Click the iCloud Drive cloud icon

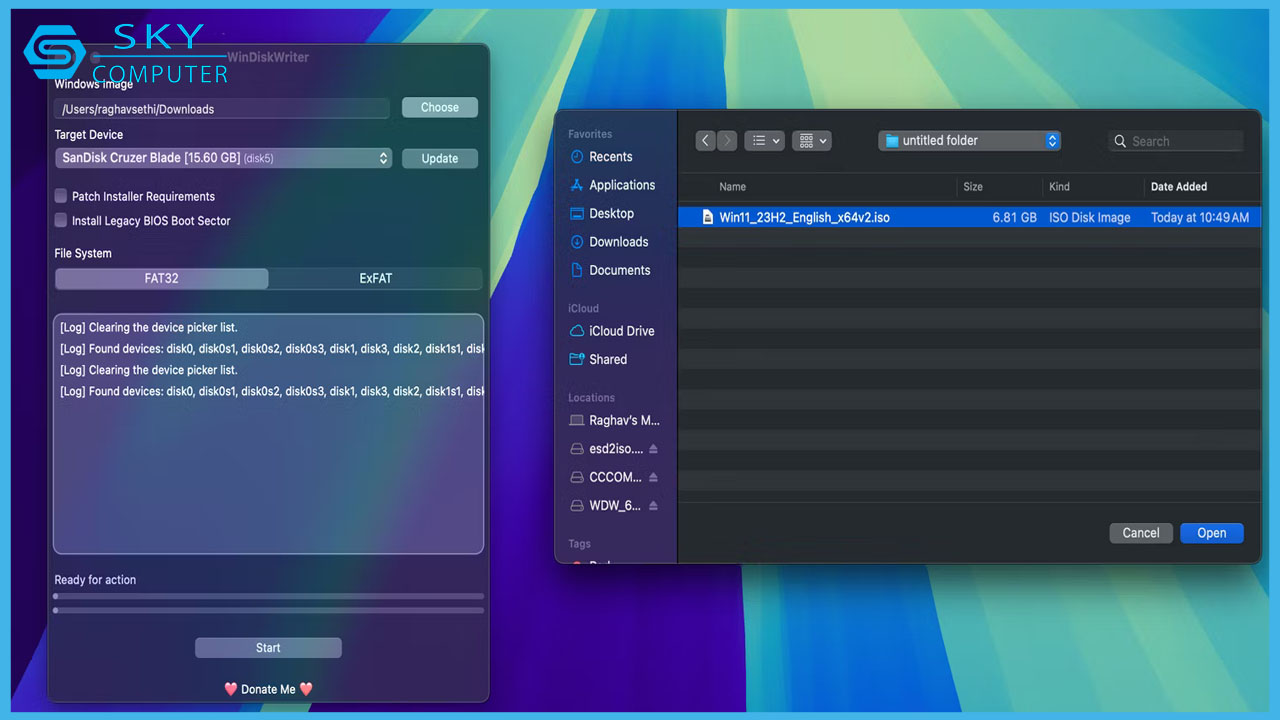point(577,331)
